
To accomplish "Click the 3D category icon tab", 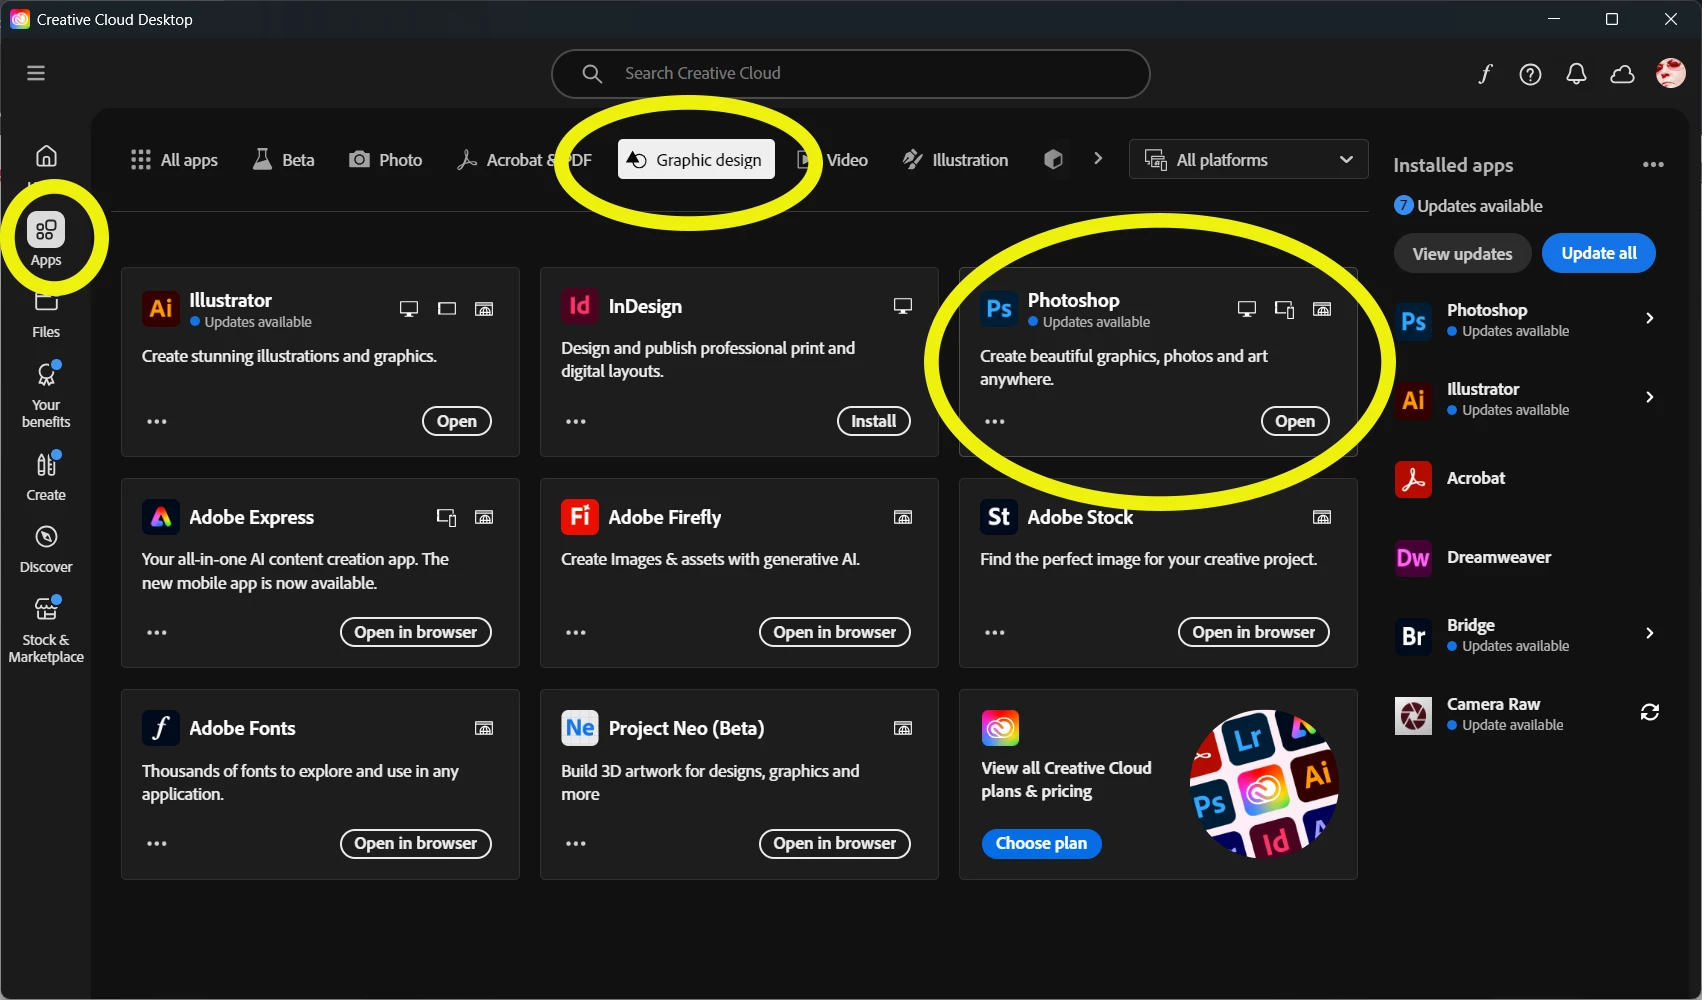I will tap(1052, 160).
